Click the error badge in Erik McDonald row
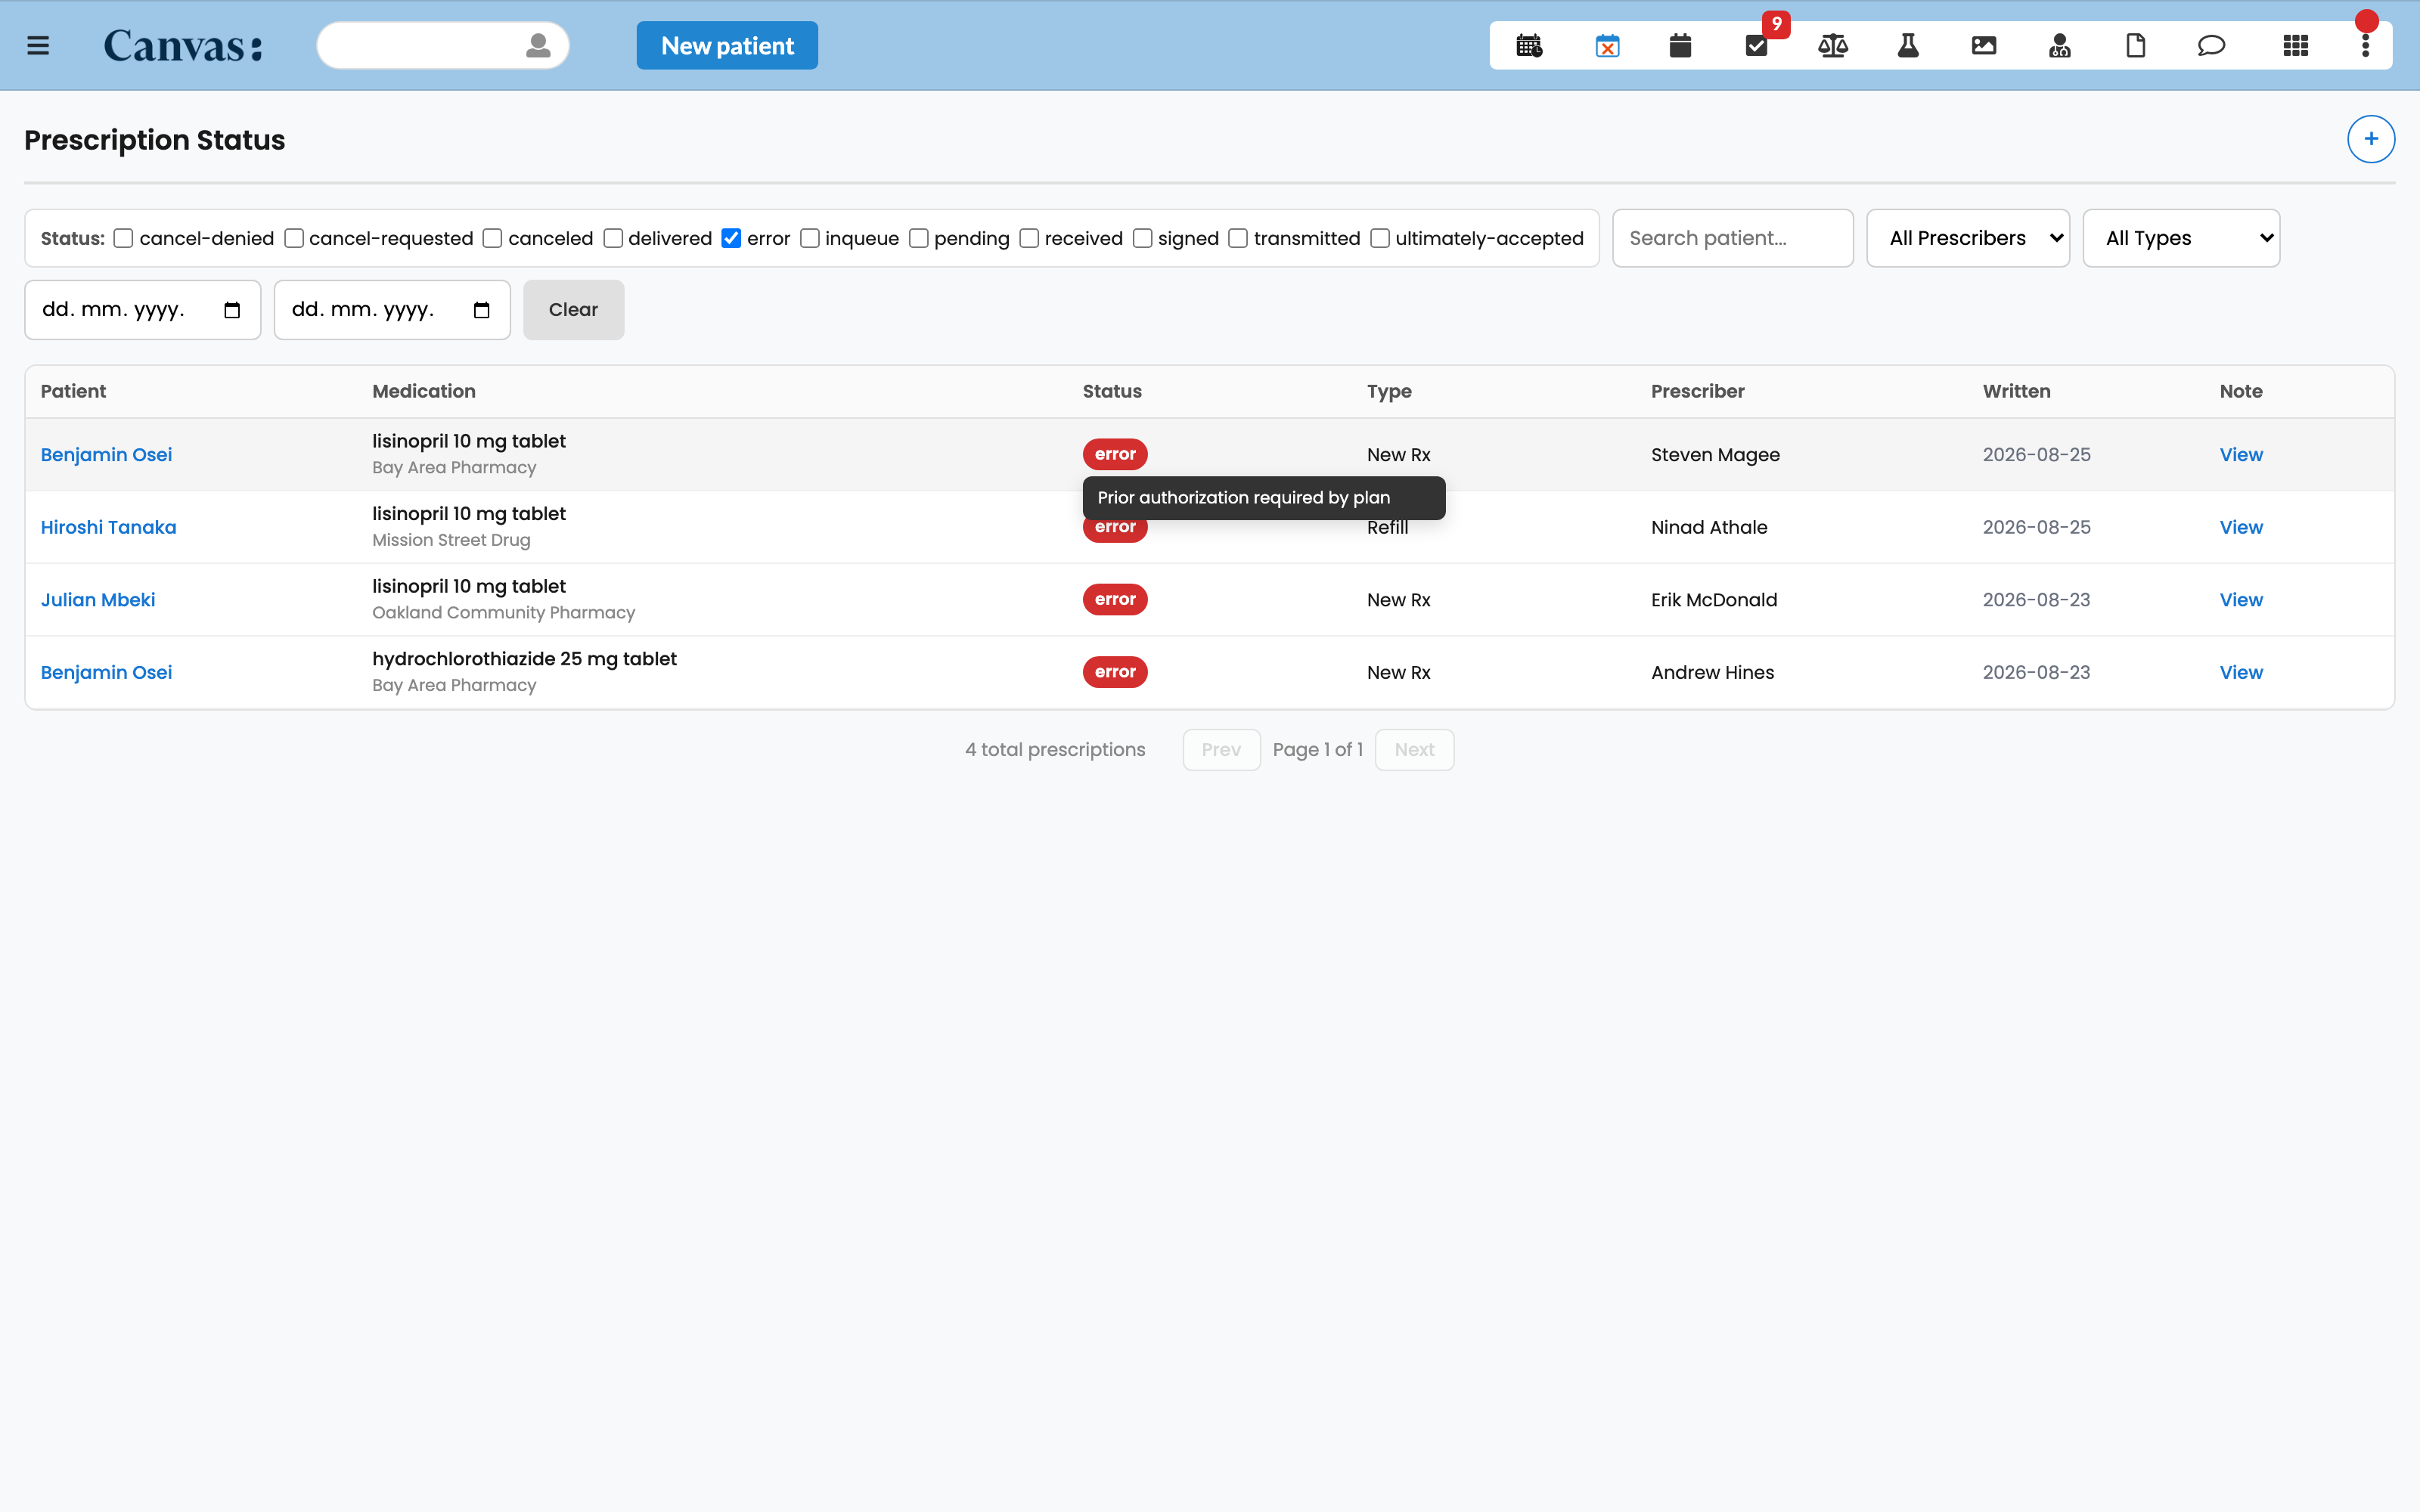This screenshot has width=2420, height=1512. (1115, 599)
